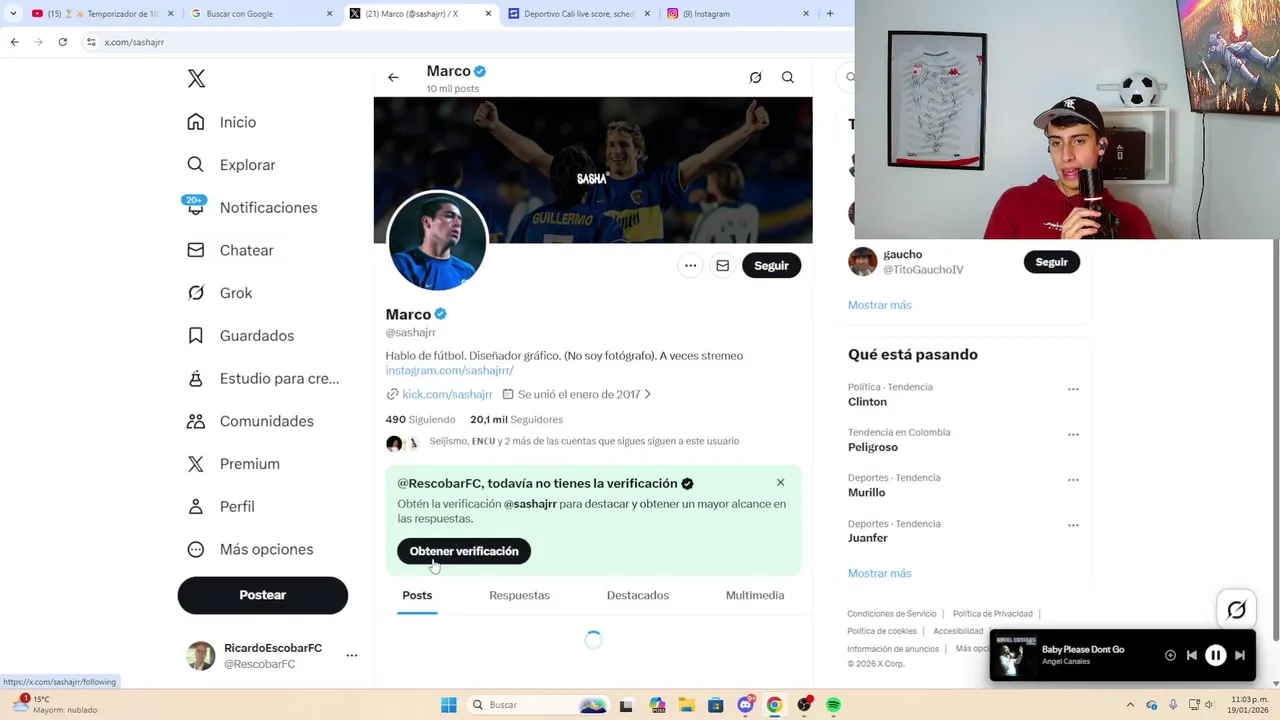Add song with mini player plus icon
The image size is (1280, 720).
(x=1170, y=656)
